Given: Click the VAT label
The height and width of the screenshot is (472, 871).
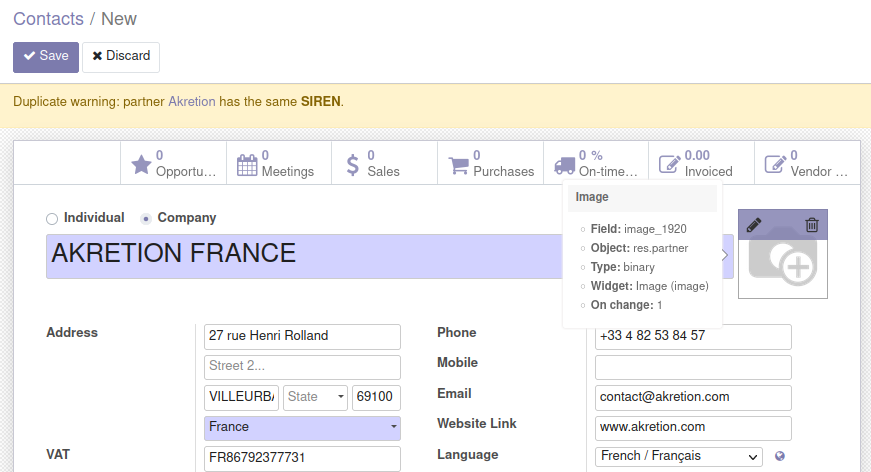Looking at the screenshot, I should (x=58, y=455).
